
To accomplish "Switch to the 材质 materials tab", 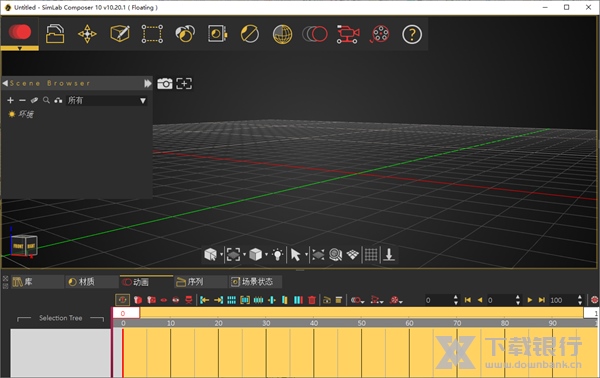I will click(92, 282).
